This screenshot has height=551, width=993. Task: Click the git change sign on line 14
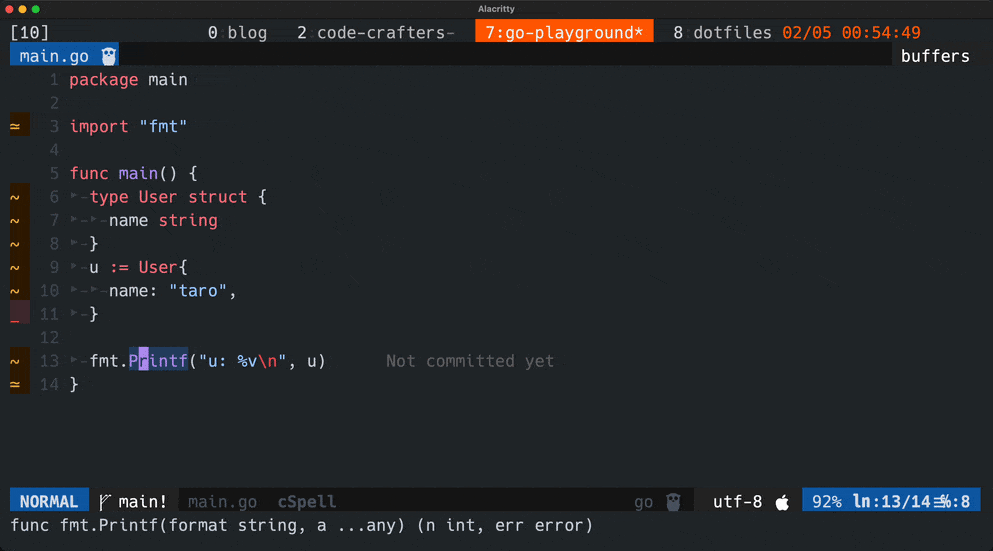click(x=15, y=384)
